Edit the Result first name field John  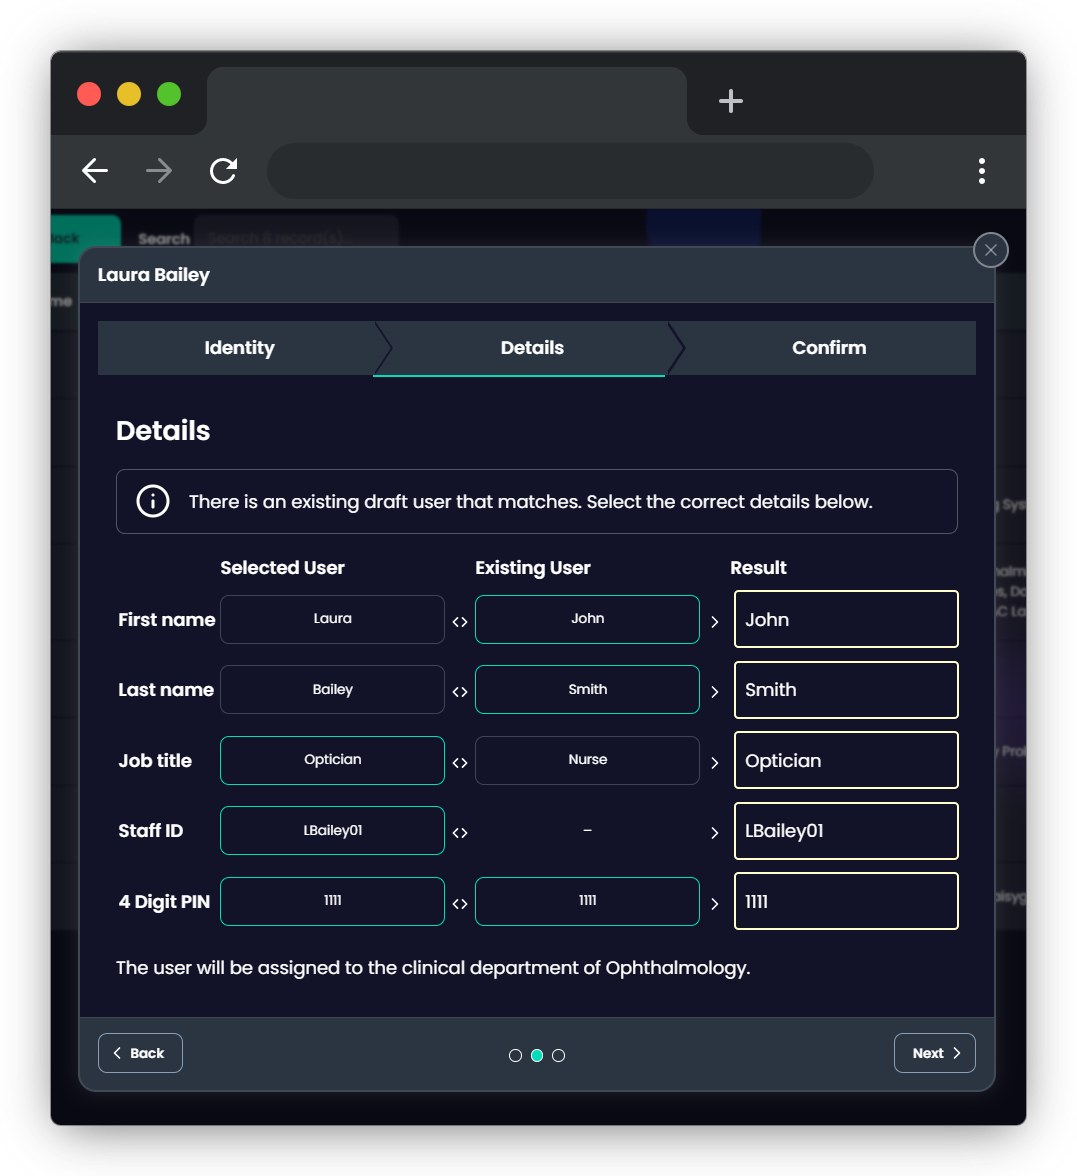846,620
